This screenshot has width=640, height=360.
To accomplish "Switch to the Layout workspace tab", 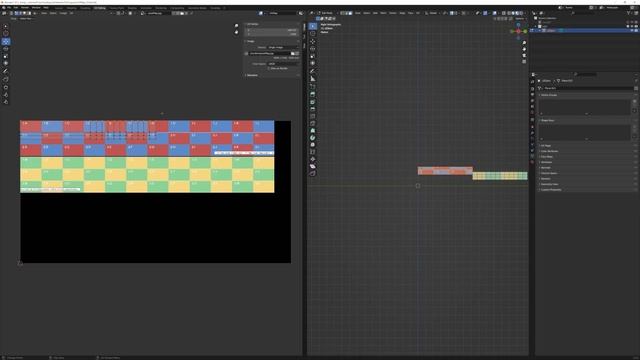I will 58,8.
